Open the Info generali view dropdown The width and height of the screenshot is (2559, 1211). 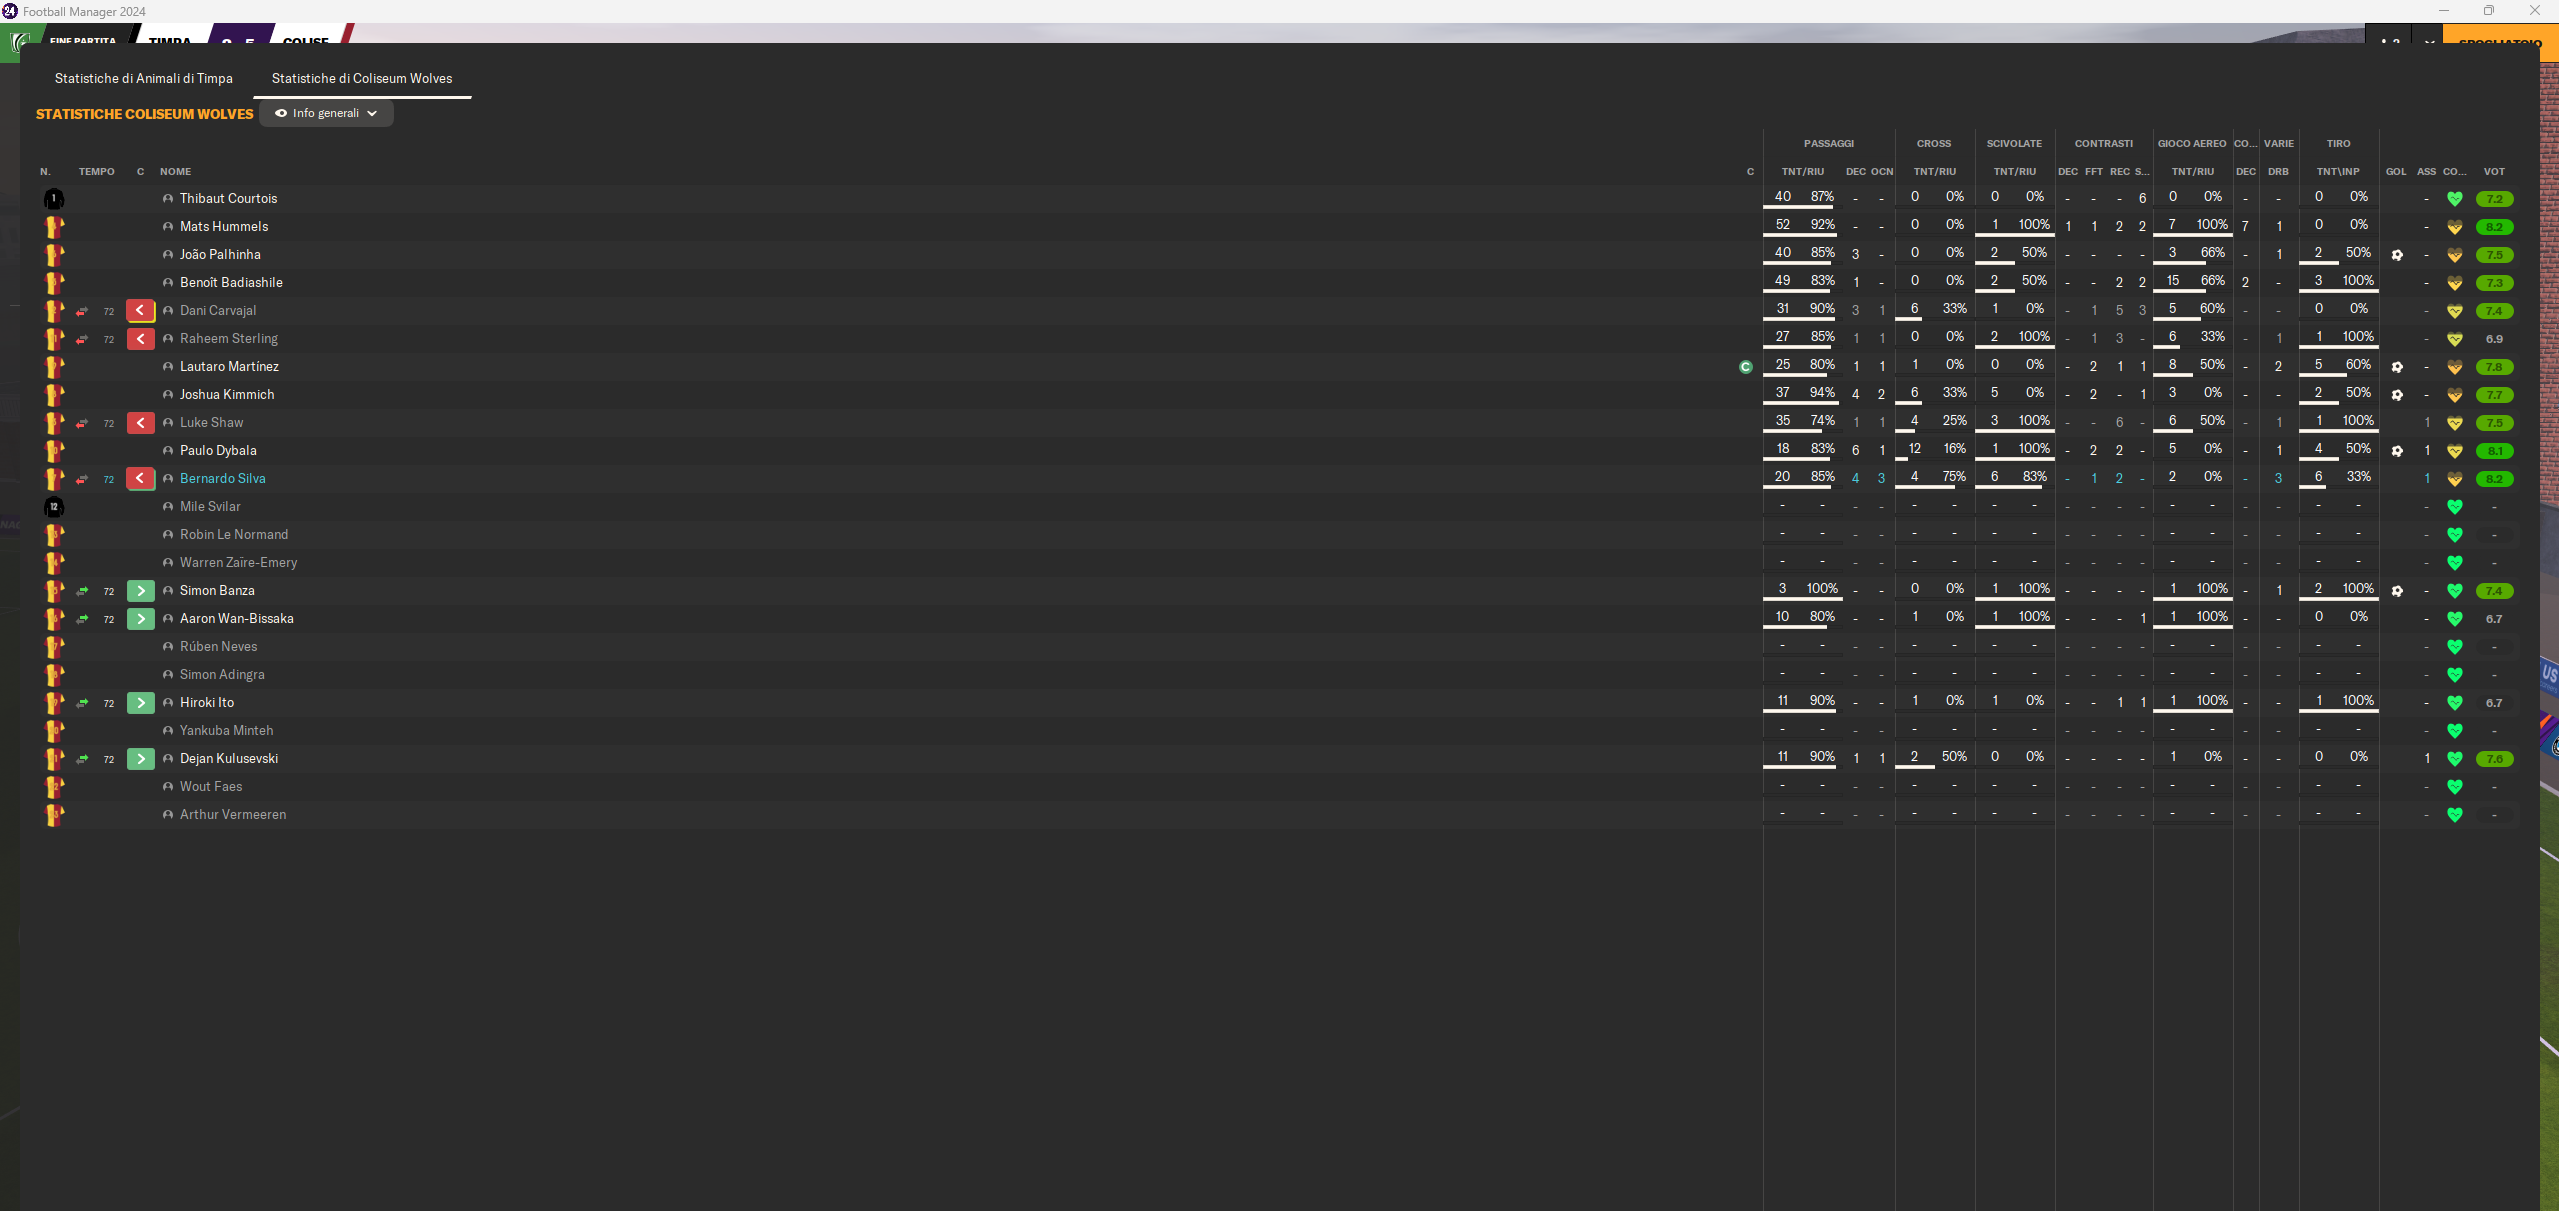[x=326, y=113]
